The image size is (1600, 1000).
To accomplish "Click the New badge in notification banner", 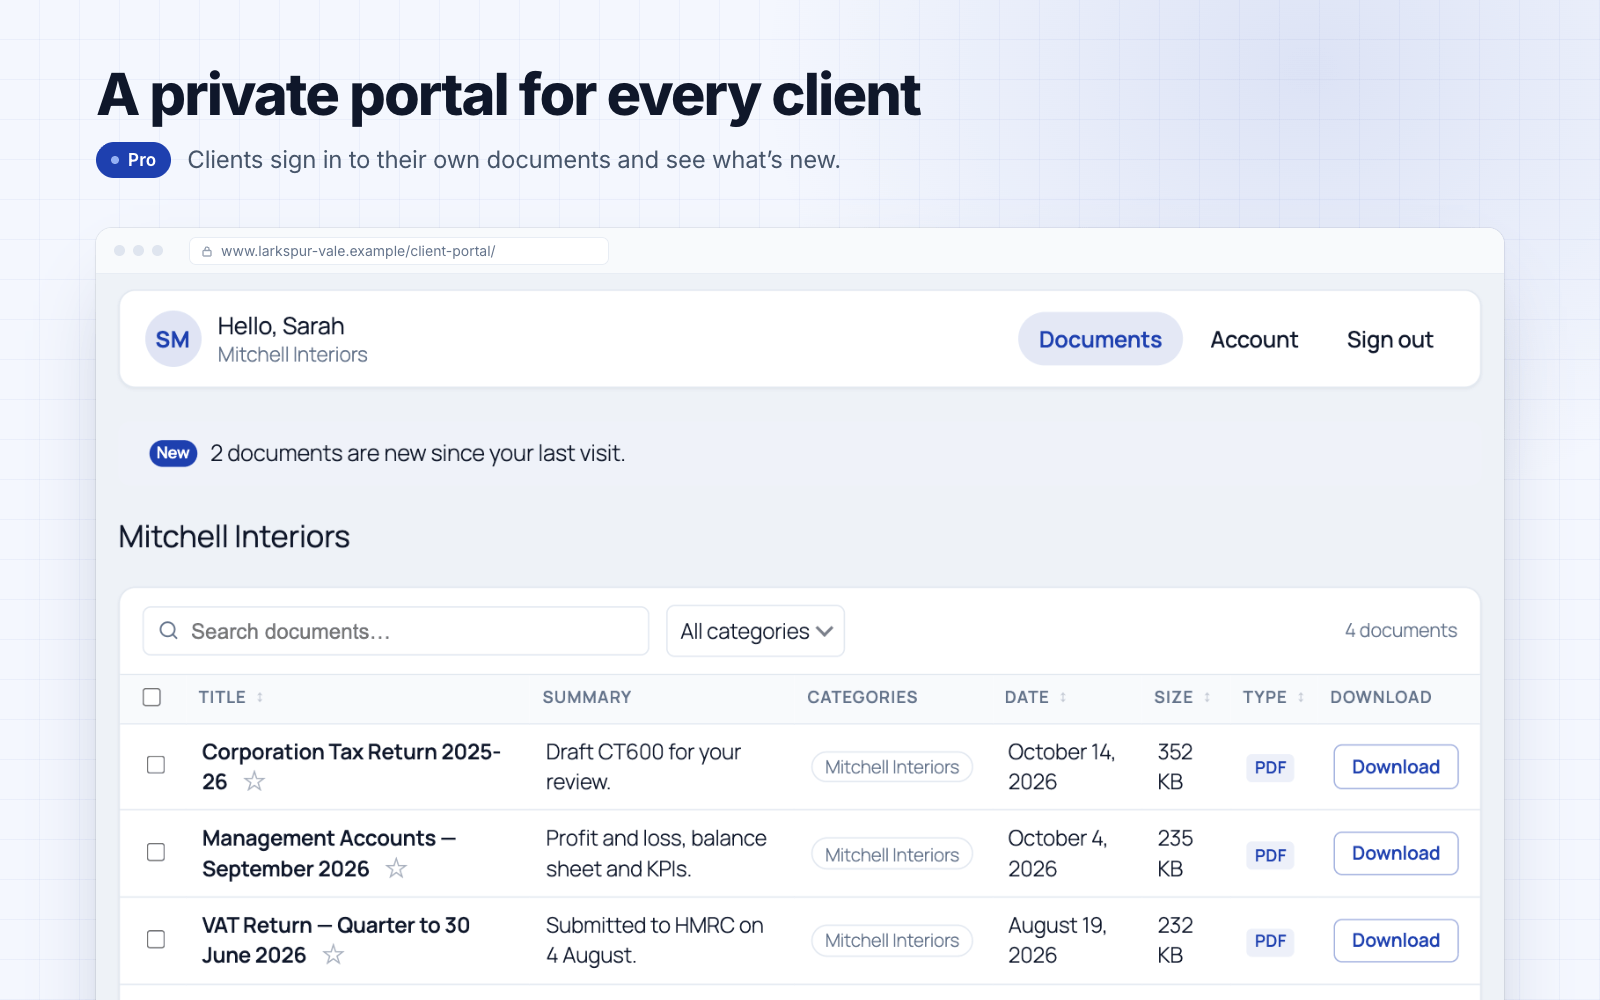I will (x=173, y=453).
